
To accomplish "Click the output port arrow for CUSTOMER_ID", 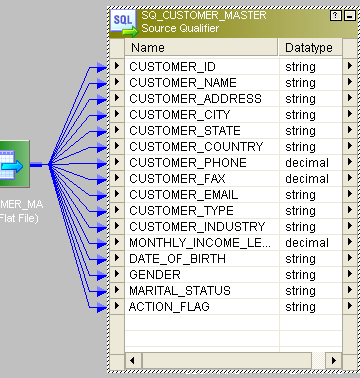I will (350, 66).
